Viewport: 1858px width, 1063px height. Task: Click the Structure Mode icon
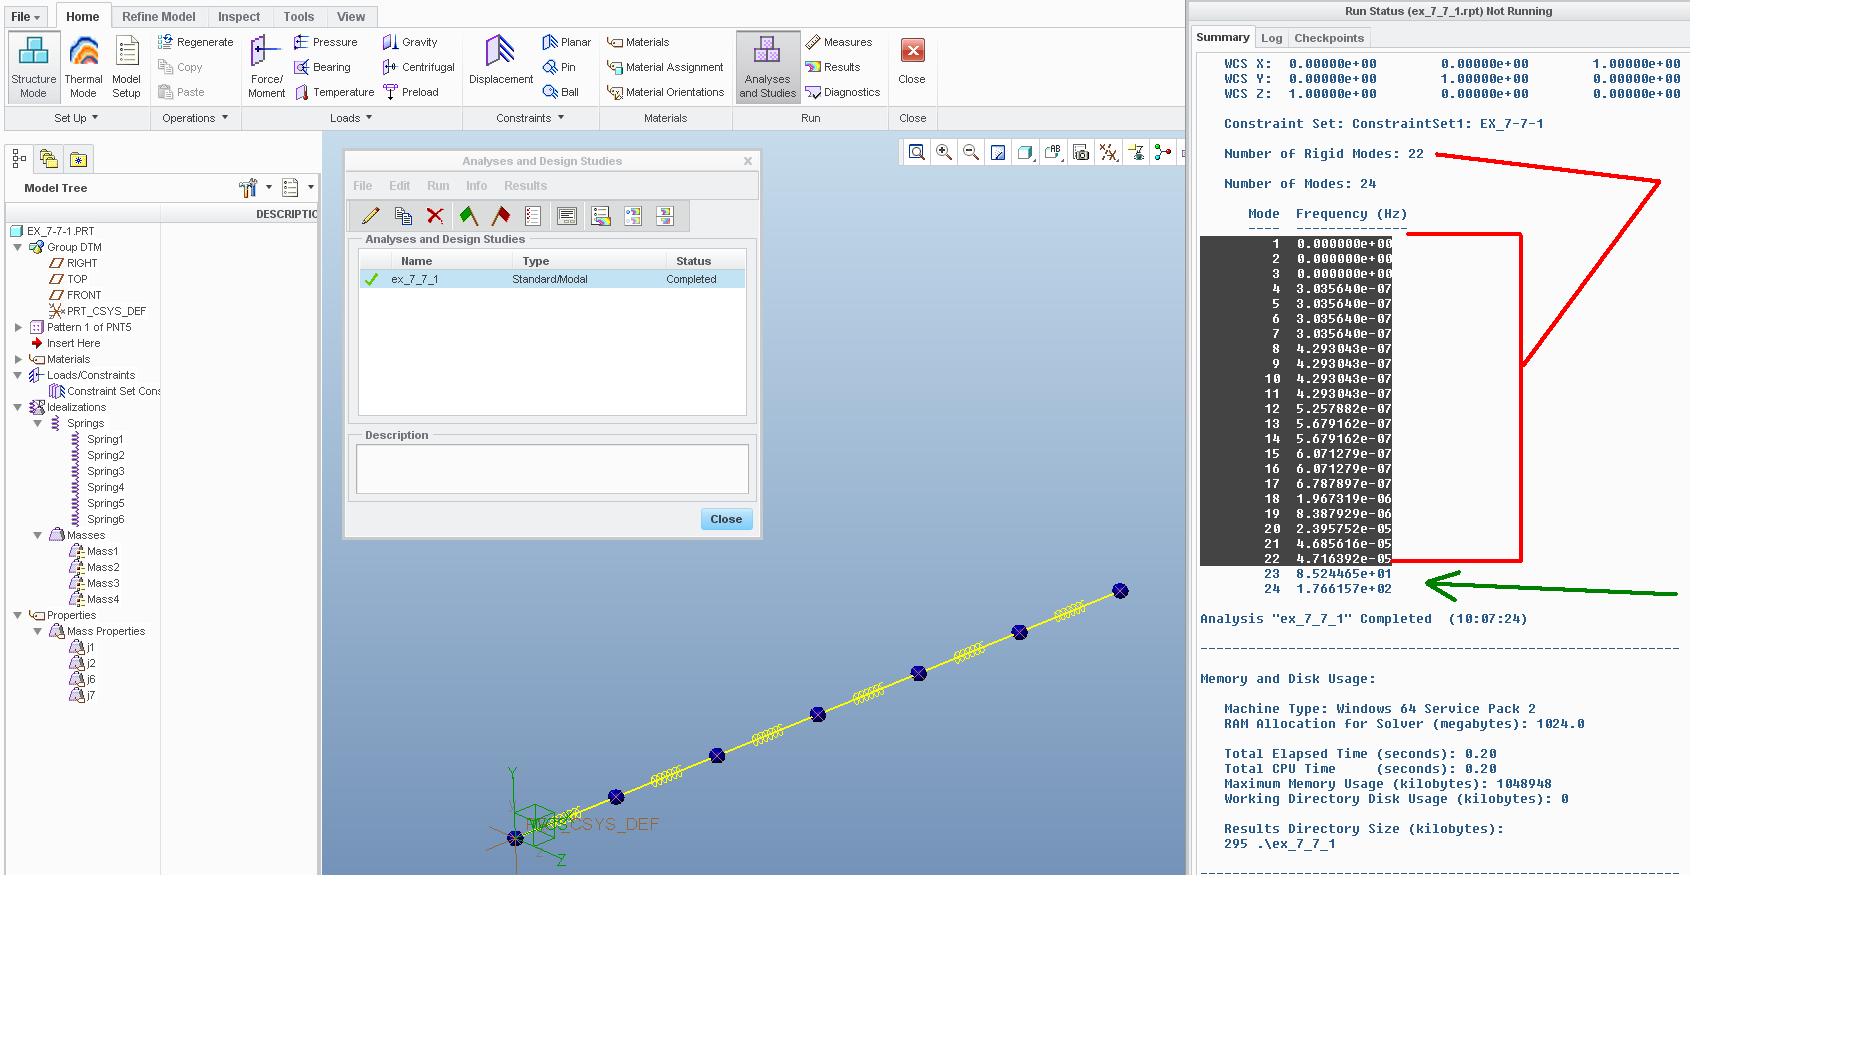33,66
